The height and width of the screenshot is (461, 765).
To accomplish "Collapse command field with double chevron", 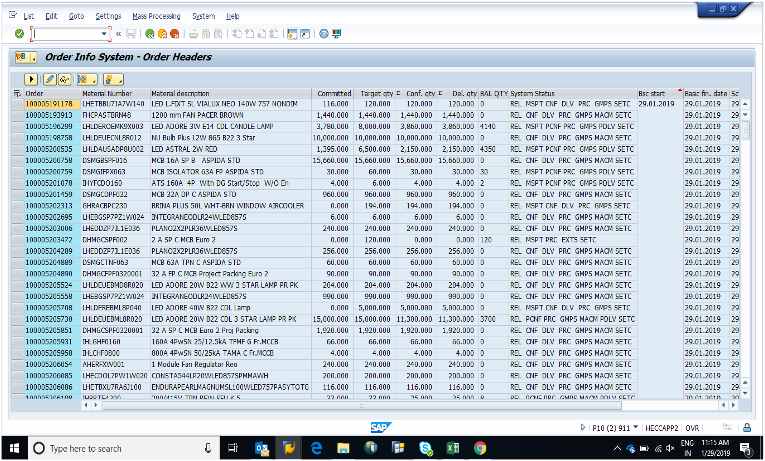I will pos(119,34).
